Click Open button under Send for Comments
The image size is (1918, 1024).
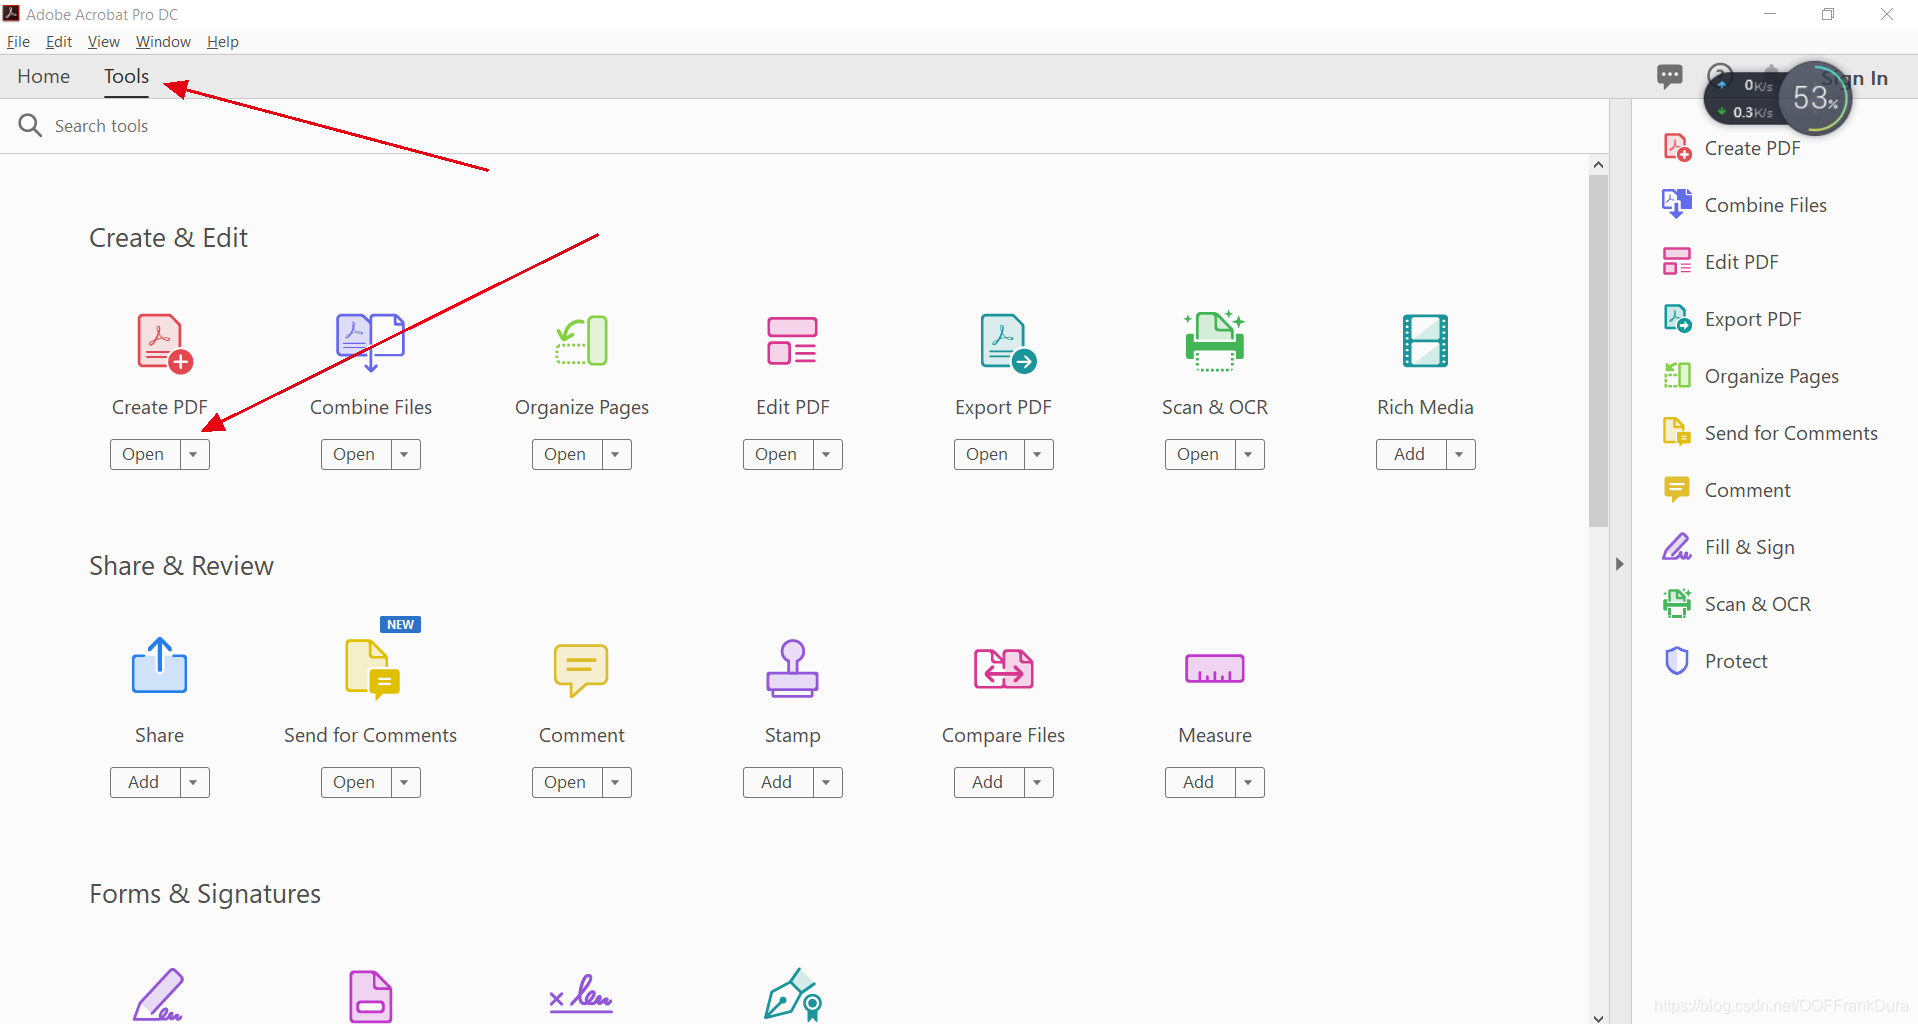pyautogui.click(x=355, y=782)
